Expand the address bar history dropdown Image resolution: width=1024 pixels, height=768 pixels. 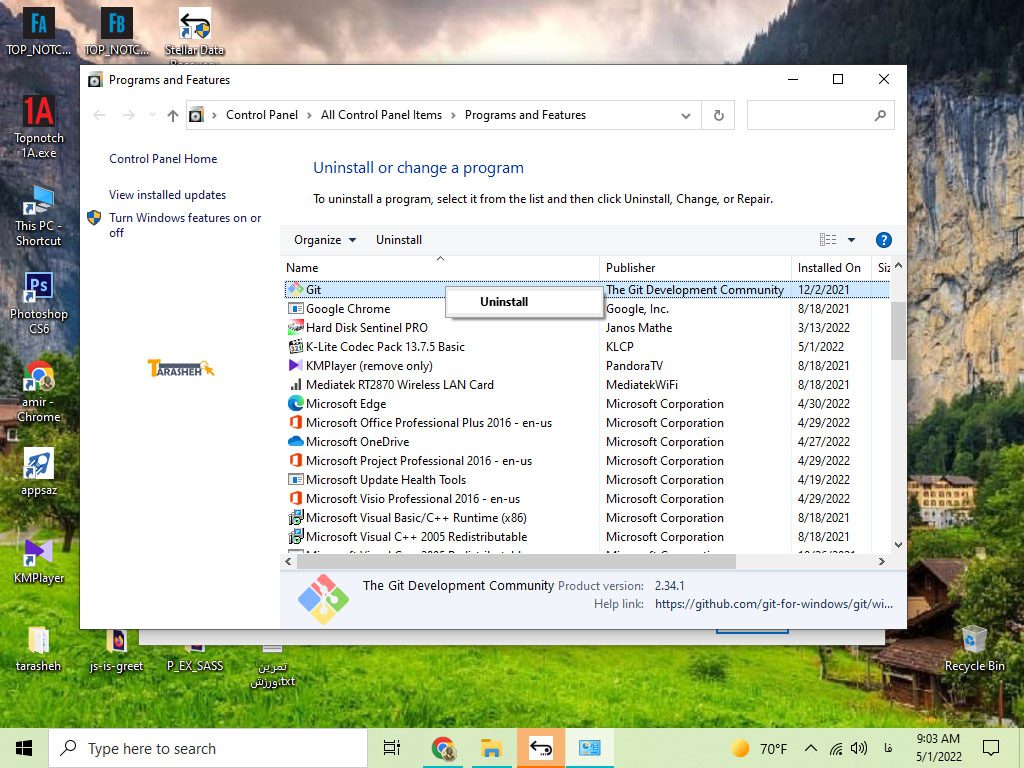tap(686, 116)
